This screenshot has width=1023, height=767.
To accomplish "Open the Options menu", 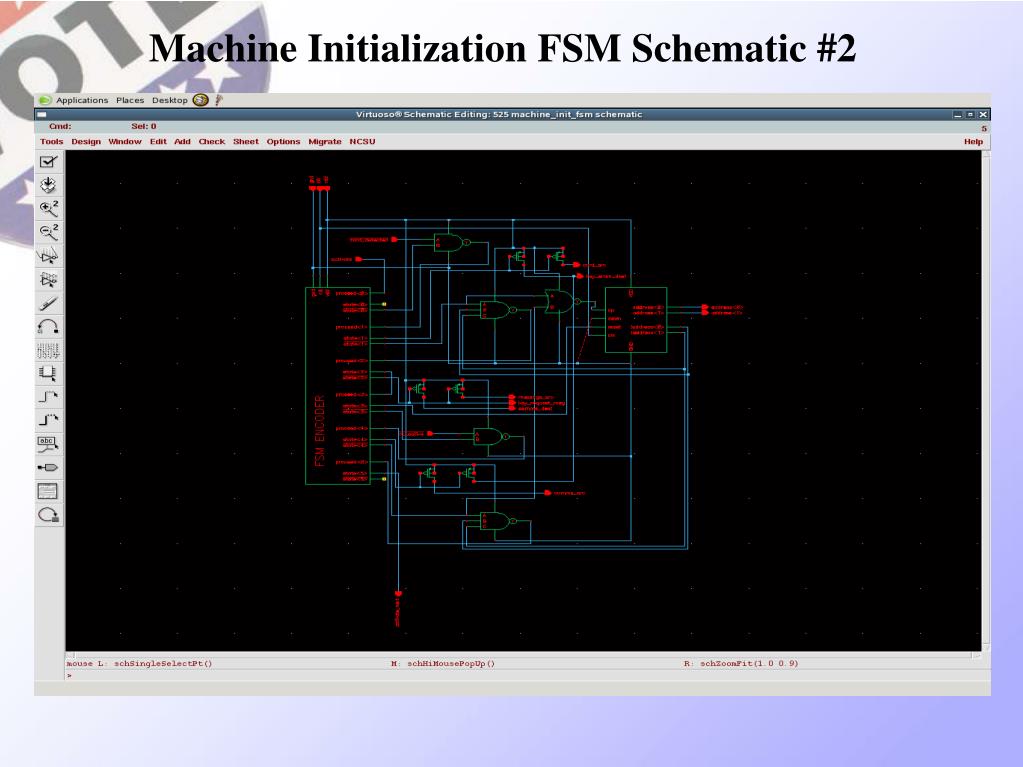I will pos(283,142).
